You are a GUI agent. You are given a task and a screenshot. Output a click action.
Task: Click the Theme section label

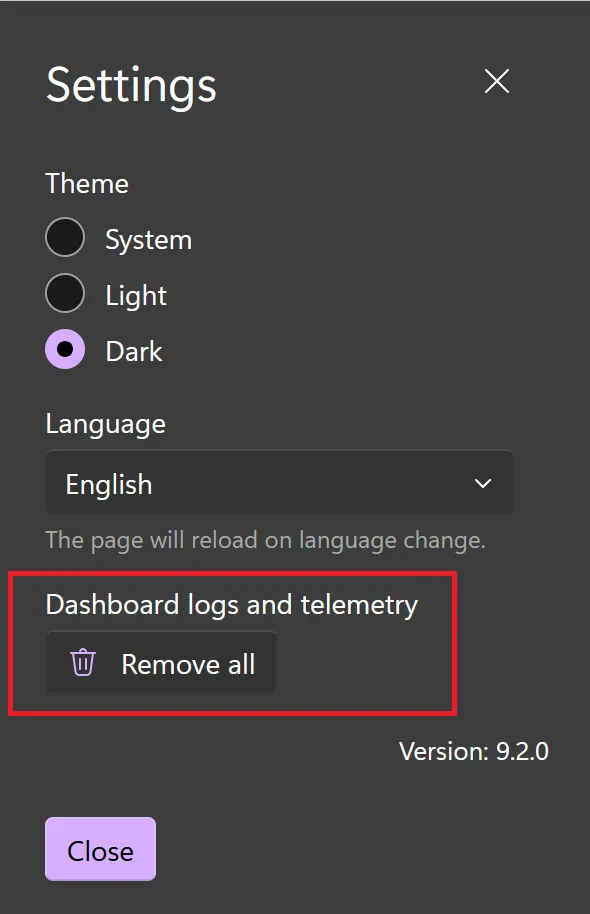coord(87,184)
